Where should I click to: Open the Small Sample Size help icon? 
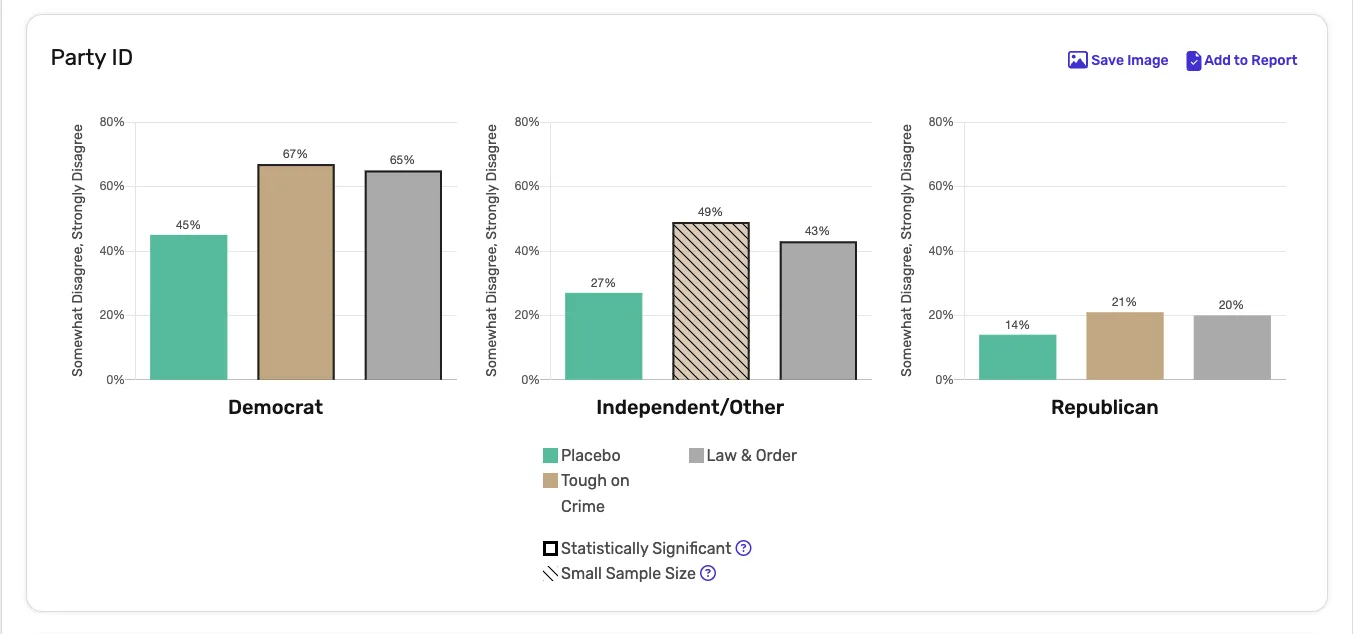pos(708,573)
